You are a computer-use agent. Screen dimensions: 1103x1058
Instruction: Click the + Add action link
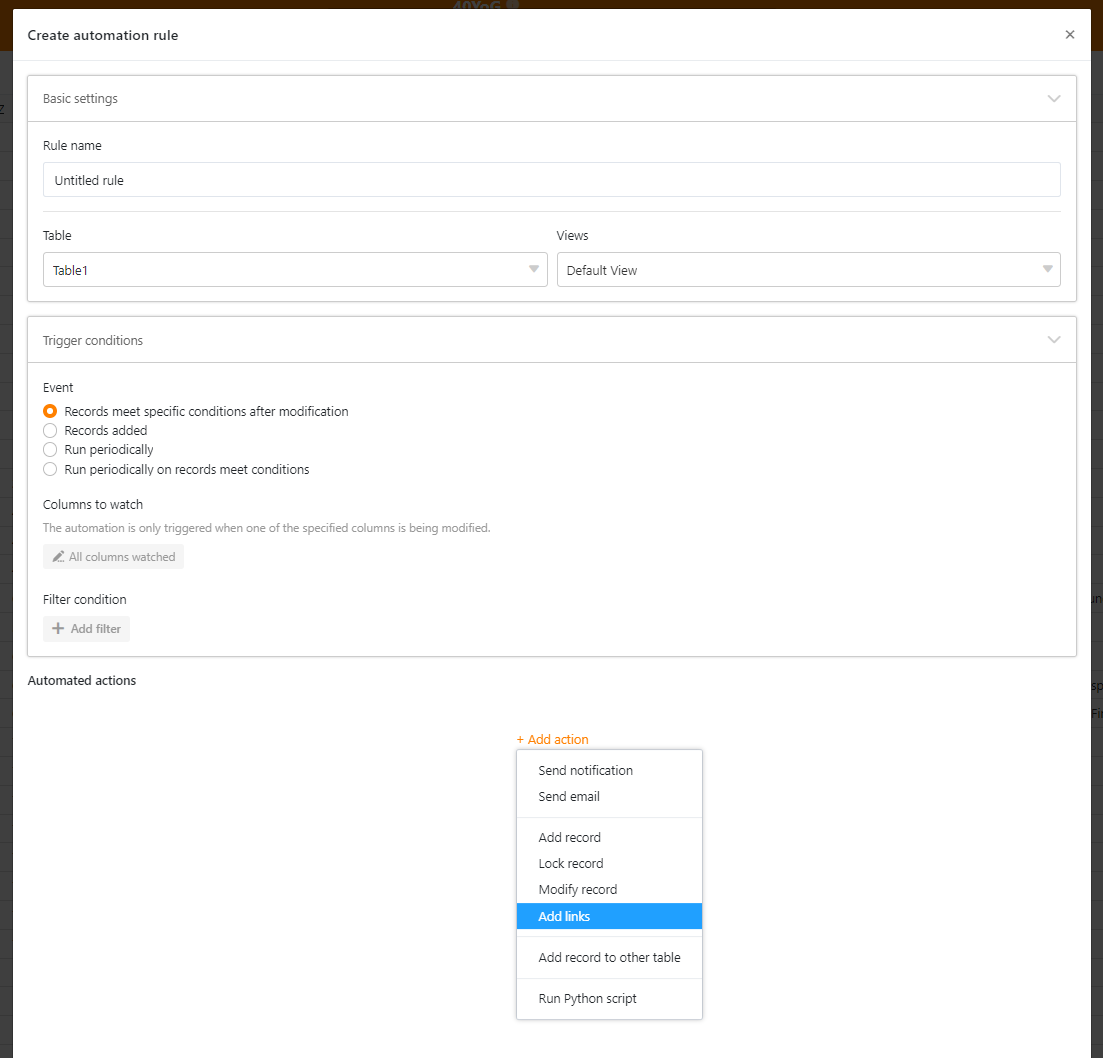552,740
